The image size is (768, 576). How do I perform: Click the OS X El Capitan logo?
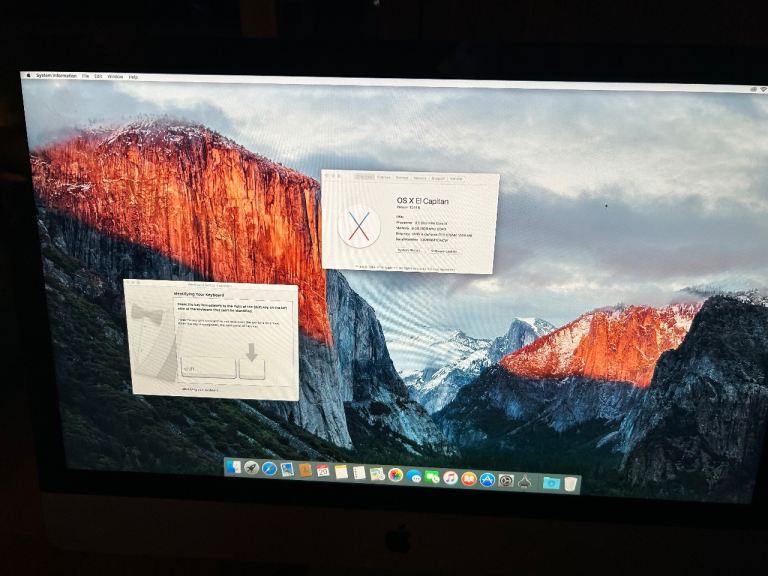click(358, 225)
